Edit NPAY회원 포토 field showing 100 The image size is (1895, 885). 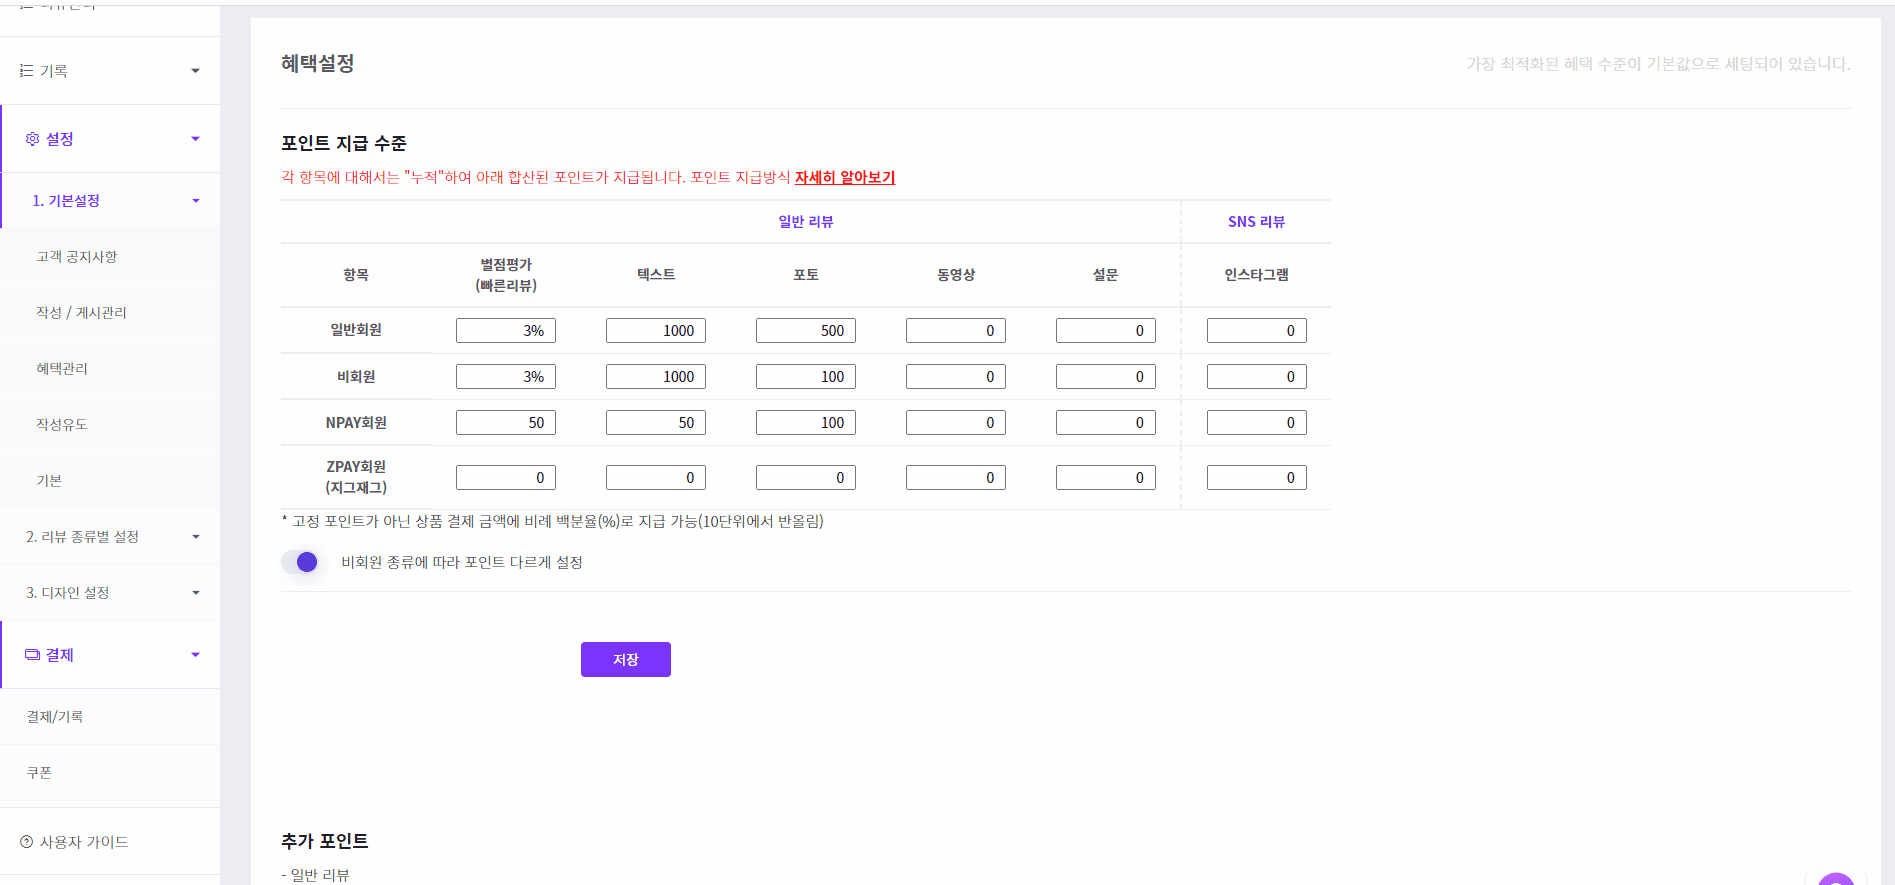click(806, 423)
